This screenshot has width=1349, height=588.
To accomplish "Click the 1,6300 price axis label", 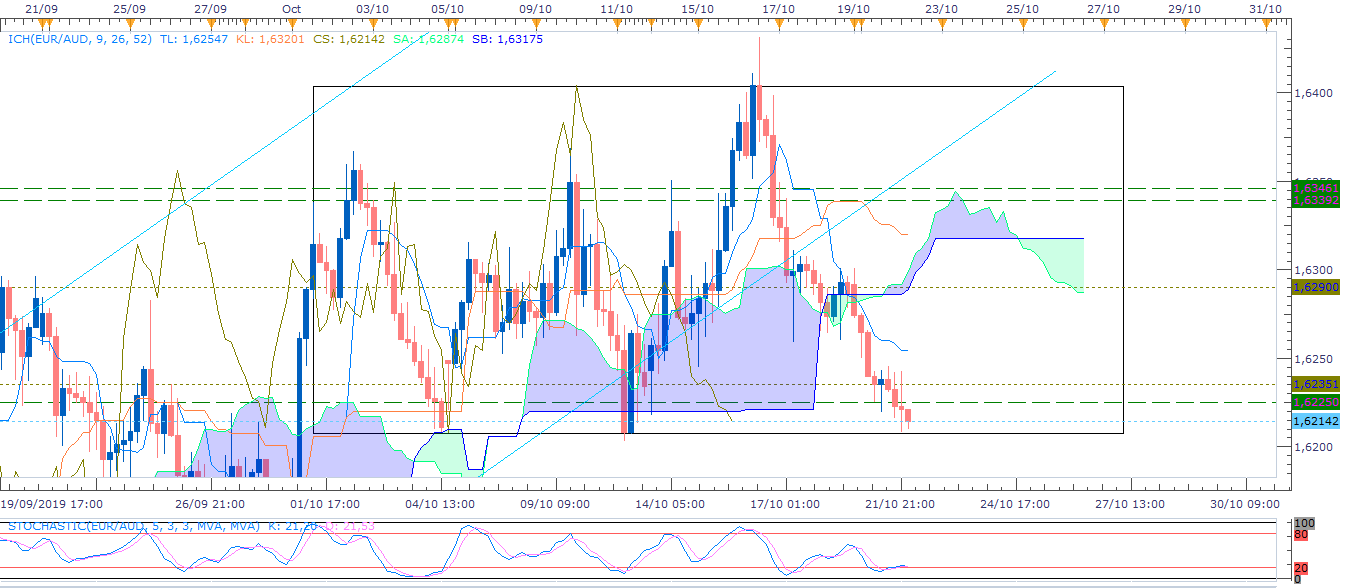I will (x=1314, y=270).
